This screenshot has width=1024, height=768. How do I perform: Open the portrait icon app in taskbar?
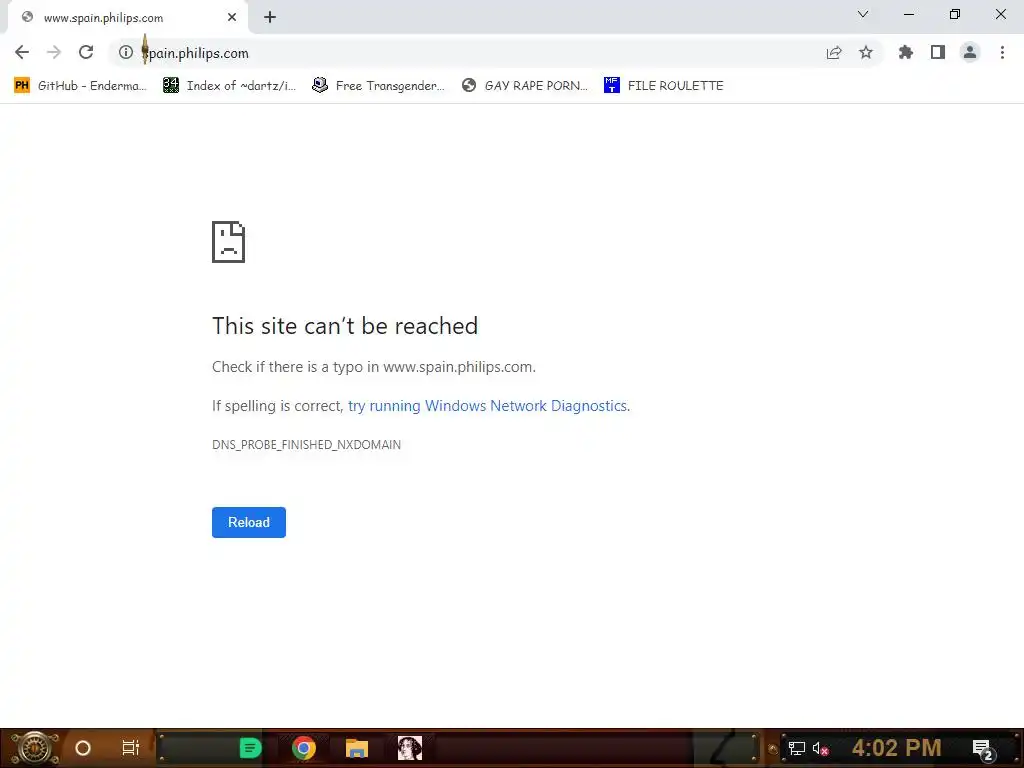tap(409, 748)
